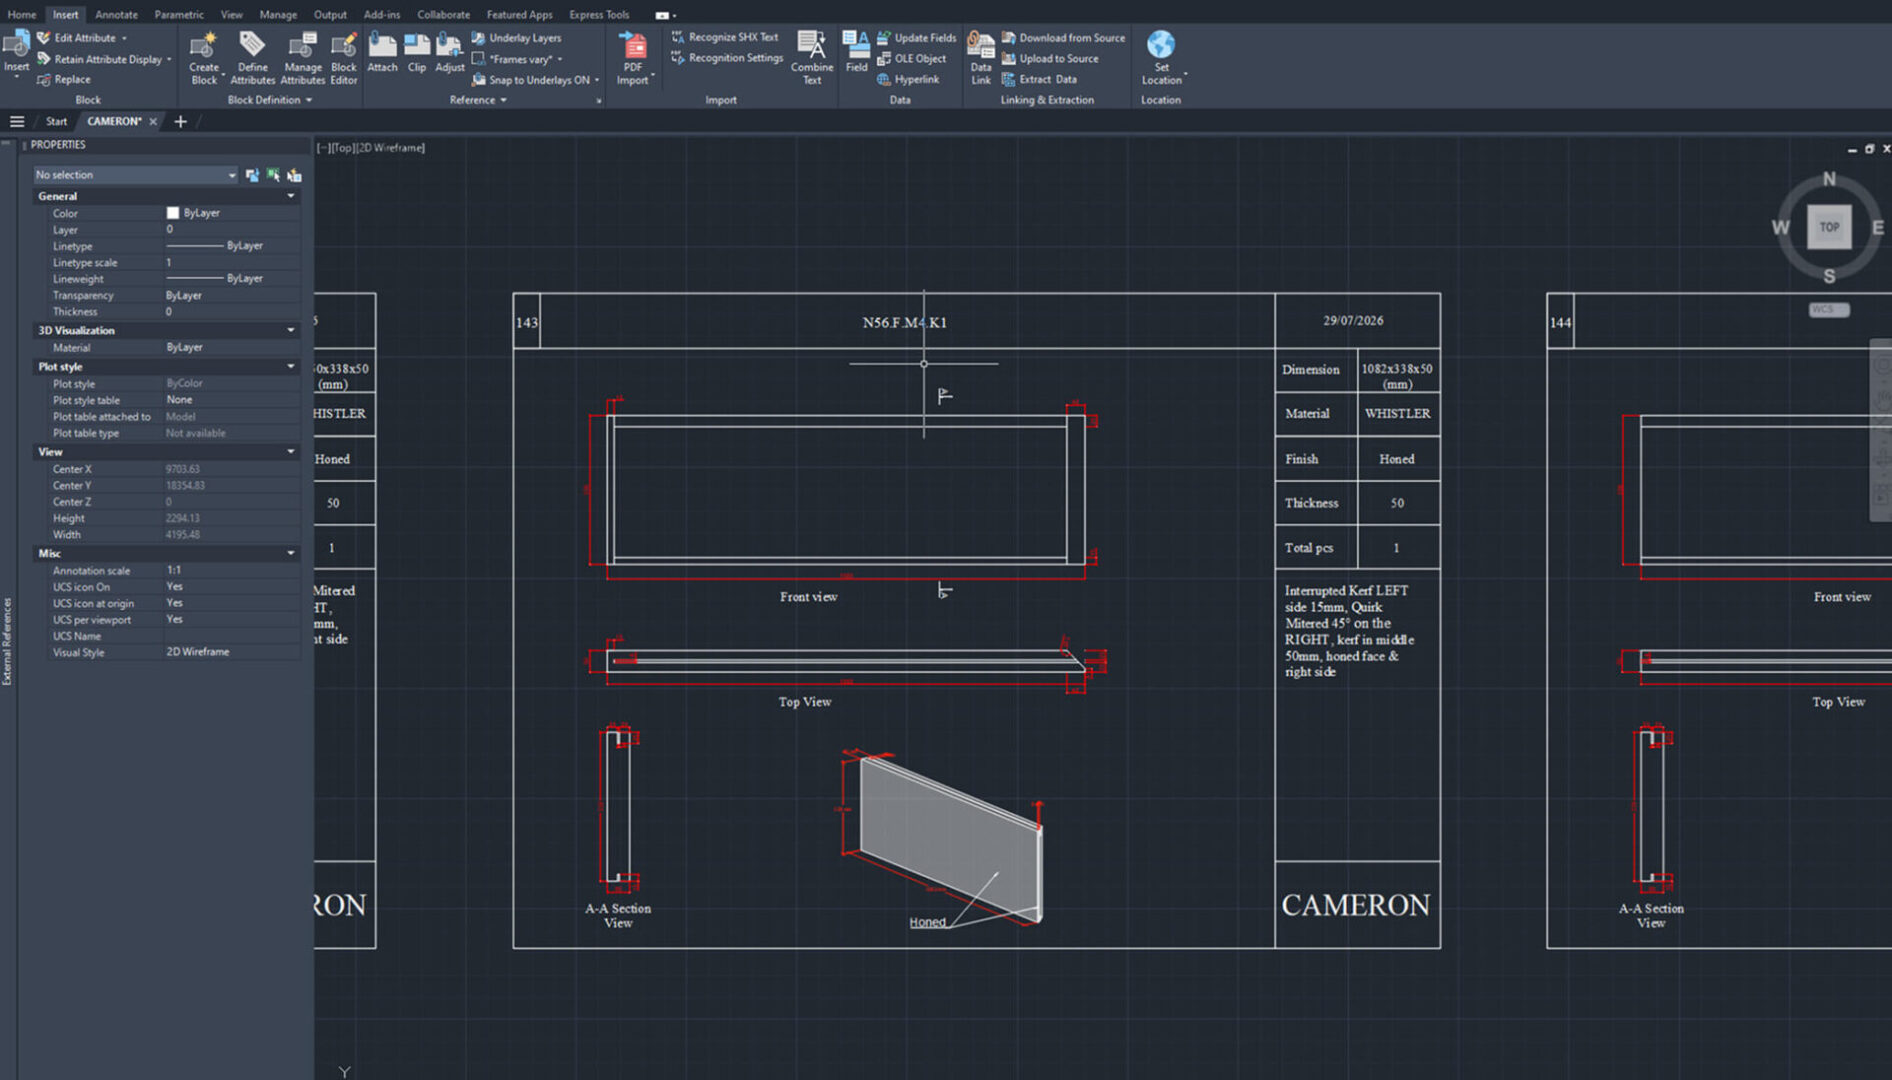The height and width of the screenshot is (1080, 1892).
Task: Open the file tab hamburger menu
Action: pyautogui.click(x=17, y=122)
